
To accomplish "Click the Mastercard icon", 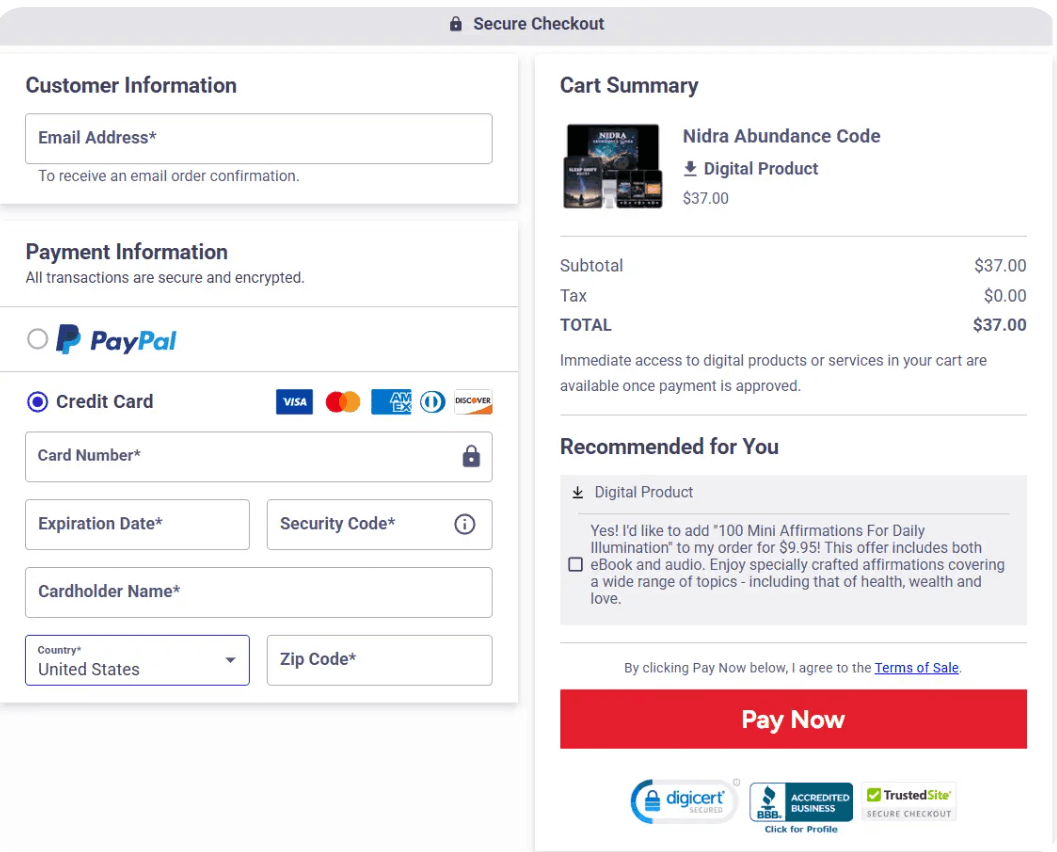I will [x=342, y=401].
